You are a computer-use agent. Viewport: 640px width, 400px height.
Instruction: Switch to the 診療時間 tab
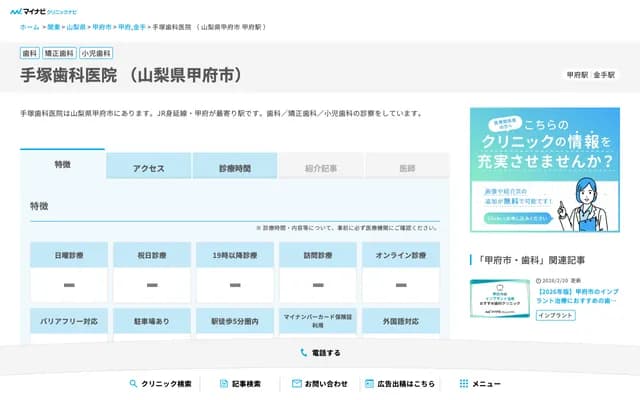point(235,168)
